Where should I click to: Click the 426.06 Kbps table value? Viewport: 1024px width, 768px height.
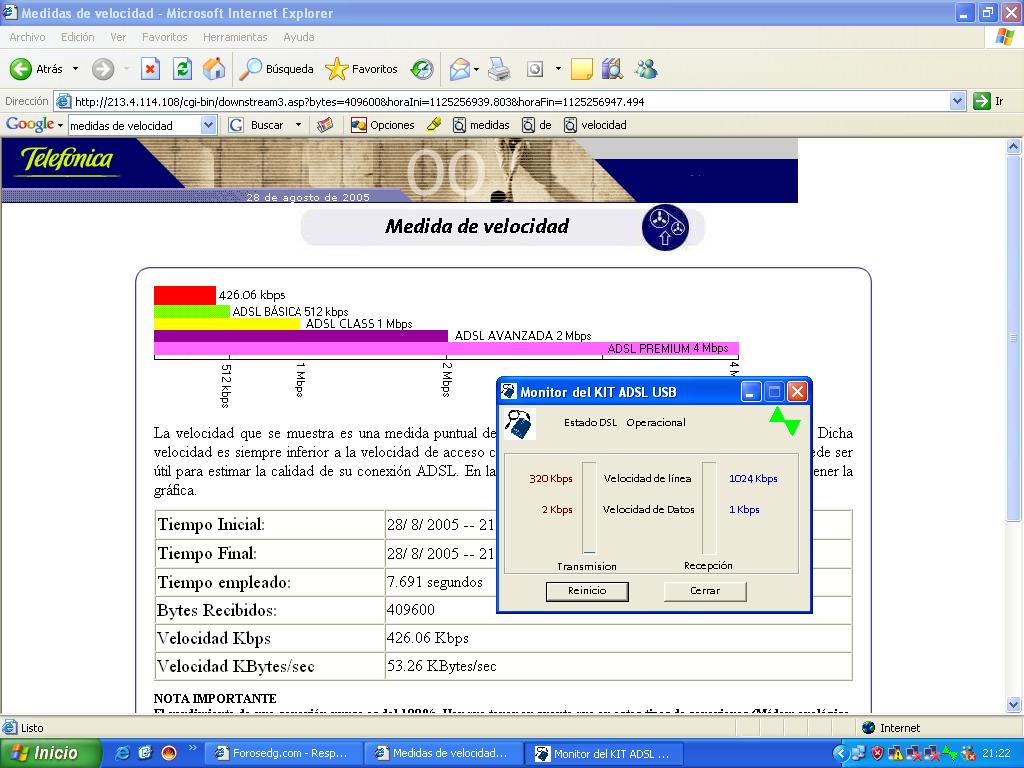(x=428, y=638)
